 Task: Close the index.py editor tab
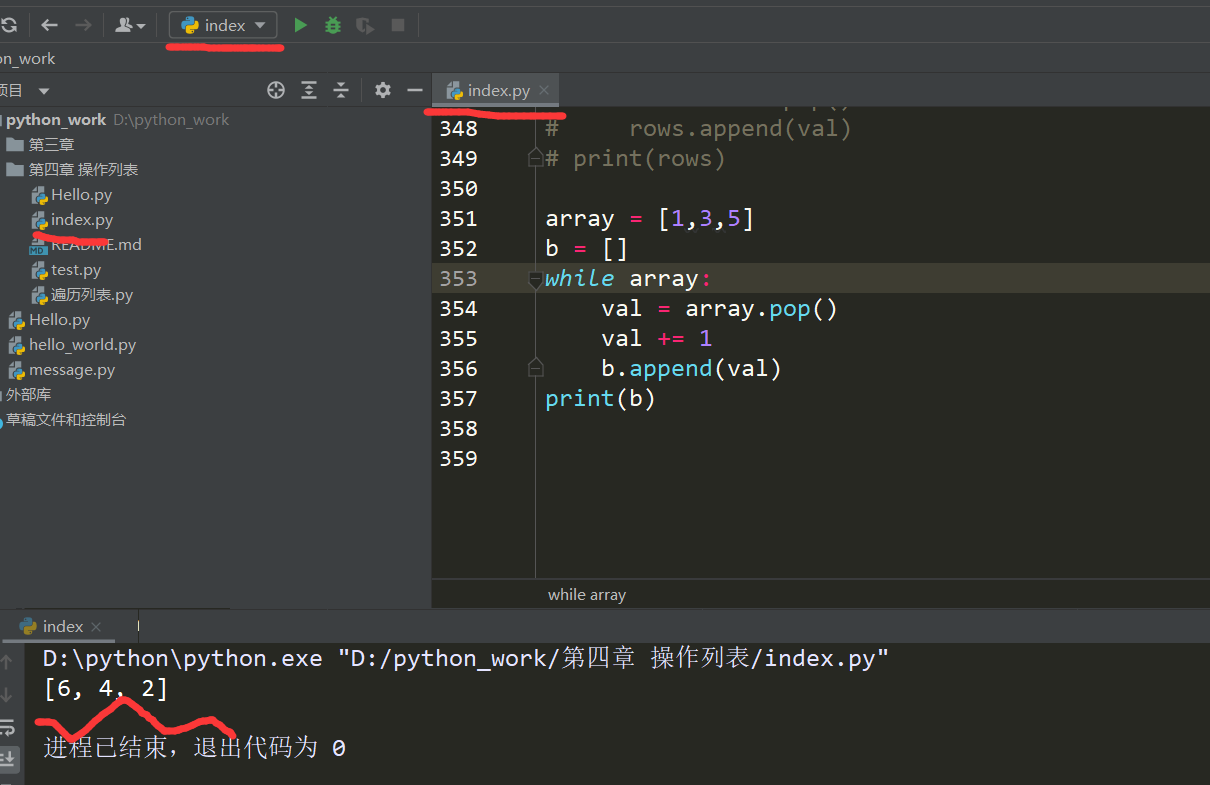[544, 90]
